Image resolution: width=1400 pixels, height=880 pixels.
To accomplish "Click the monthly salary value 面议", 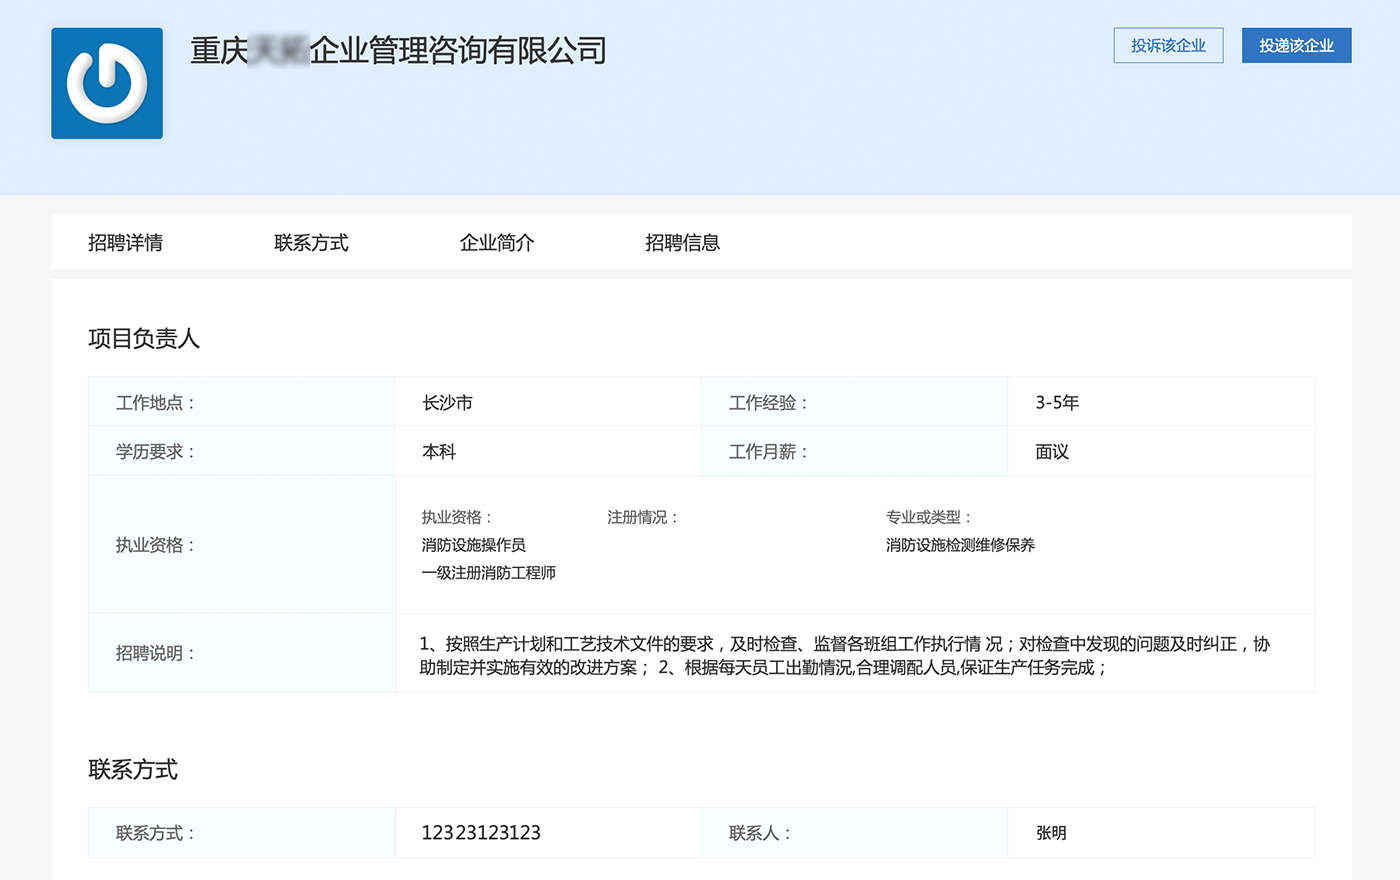I will point(1052,452).
